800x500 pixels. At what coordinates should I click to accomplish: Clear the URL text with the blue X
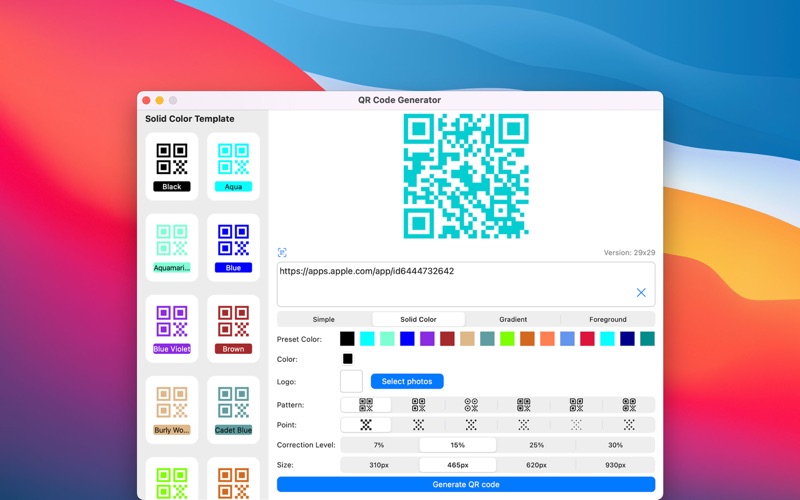pos(641,292)
